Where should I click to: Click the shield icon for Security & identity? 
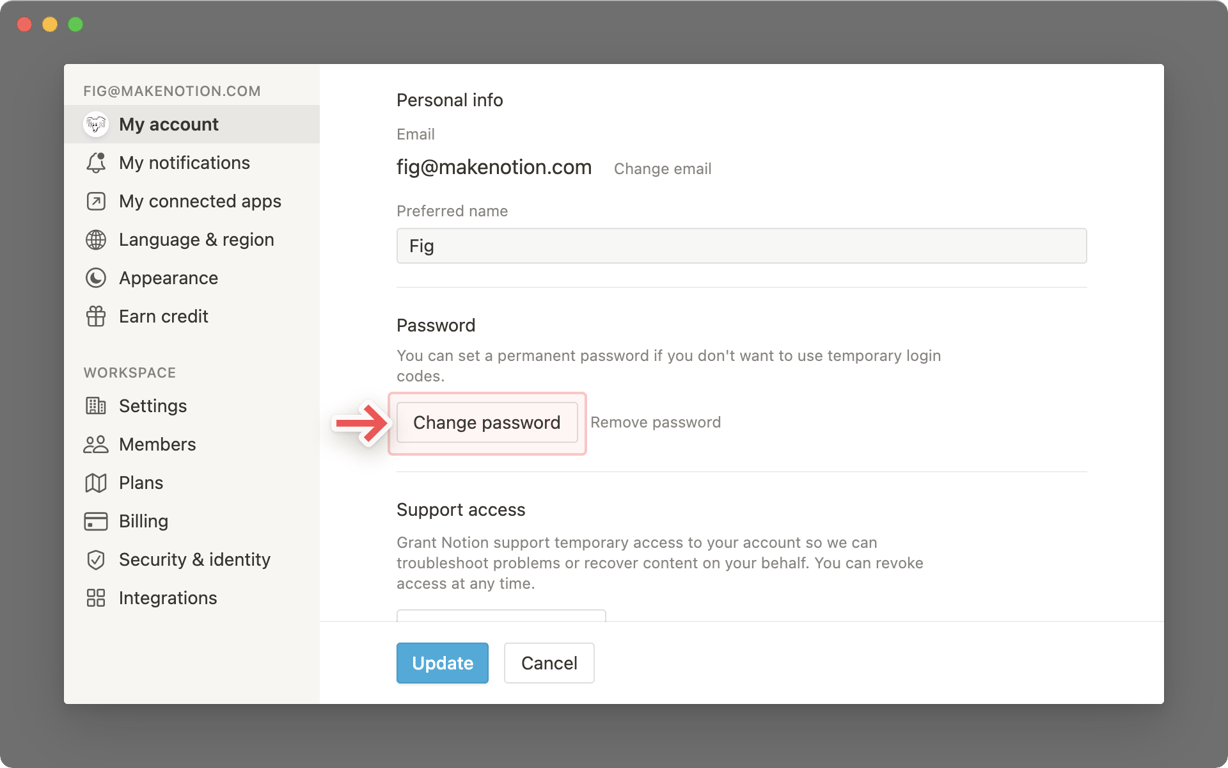coord(96,560)
